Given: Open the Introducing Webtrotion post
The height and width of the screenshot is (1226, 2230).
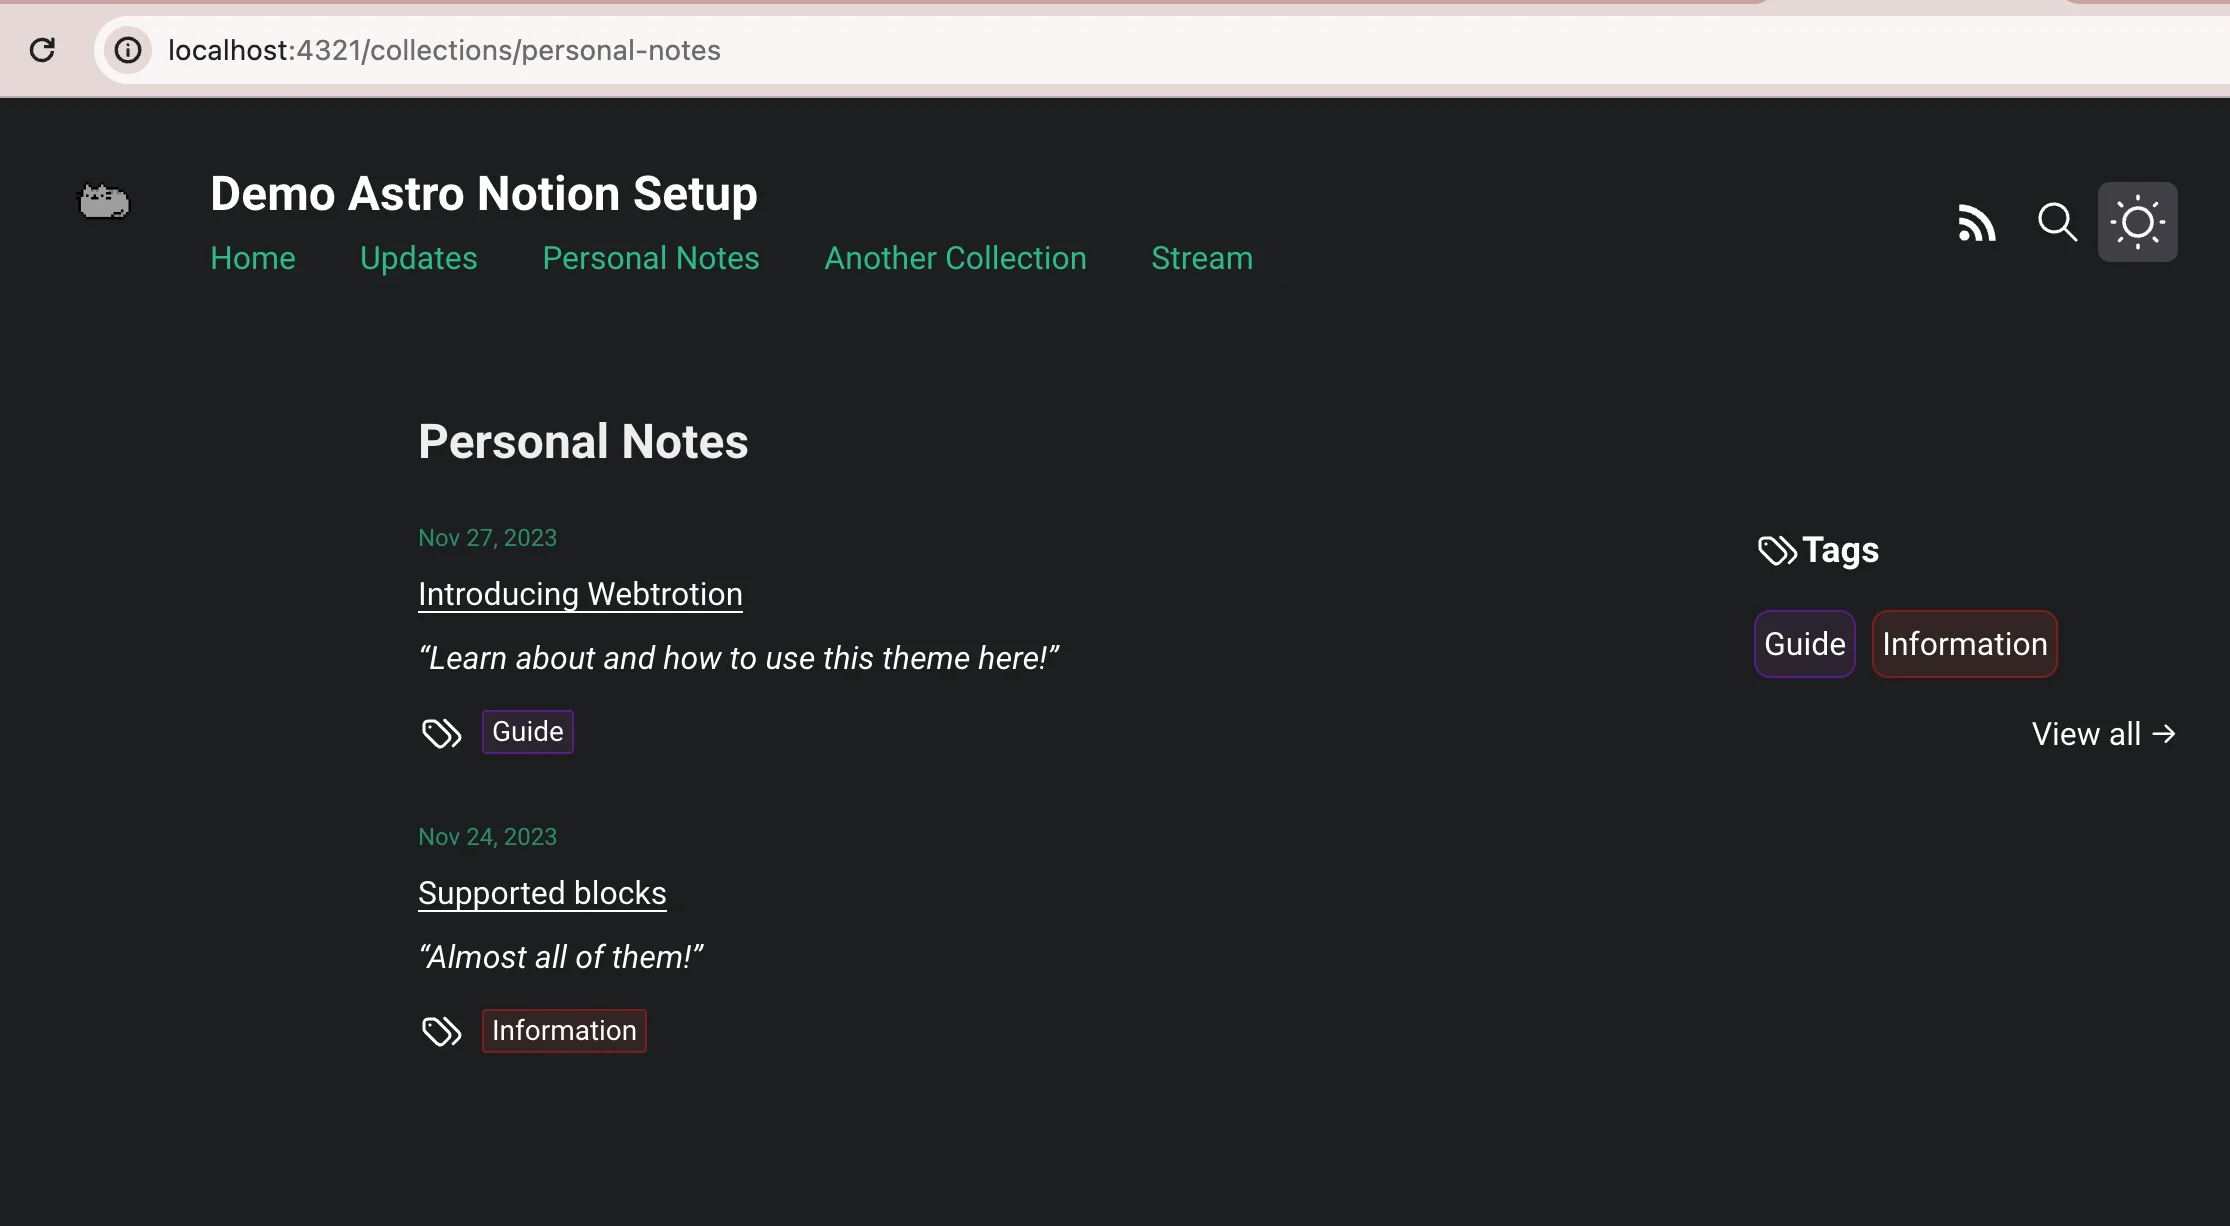Looking at the screenshot, I should pos(580,594).
